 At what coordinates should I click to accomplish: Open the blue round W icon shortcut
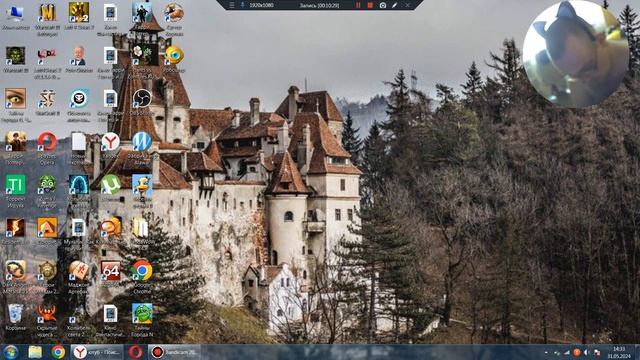point(142,142)
